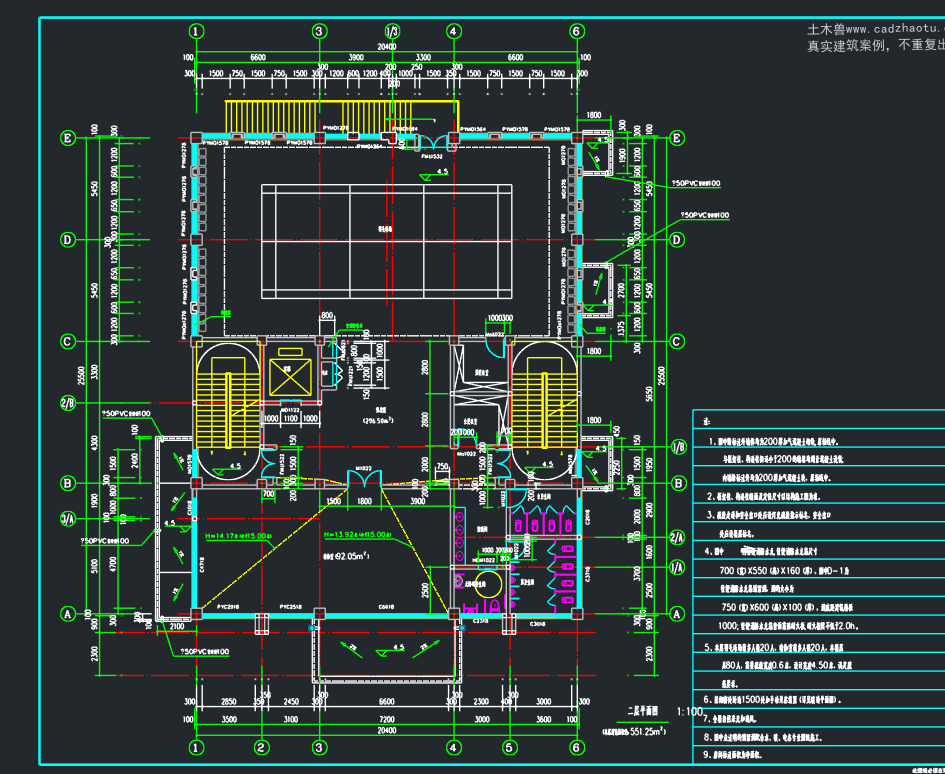This screenshot has width=945, height=774.
Task: Click note 6 mentioning 1500
Action: coord(773,700)
